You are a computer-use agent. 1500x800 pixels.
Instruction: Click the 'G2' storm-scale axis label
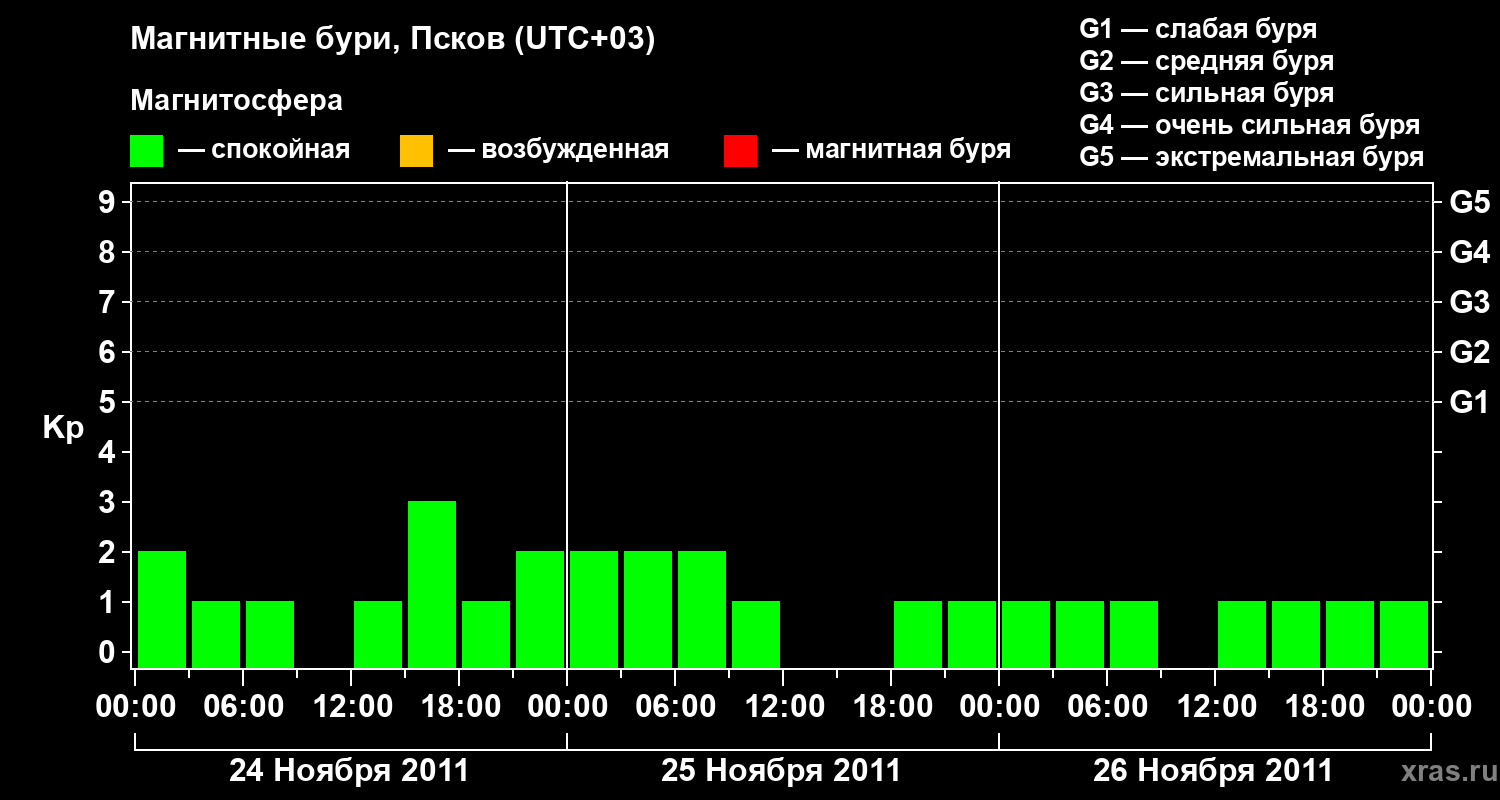coord(1469,352)
